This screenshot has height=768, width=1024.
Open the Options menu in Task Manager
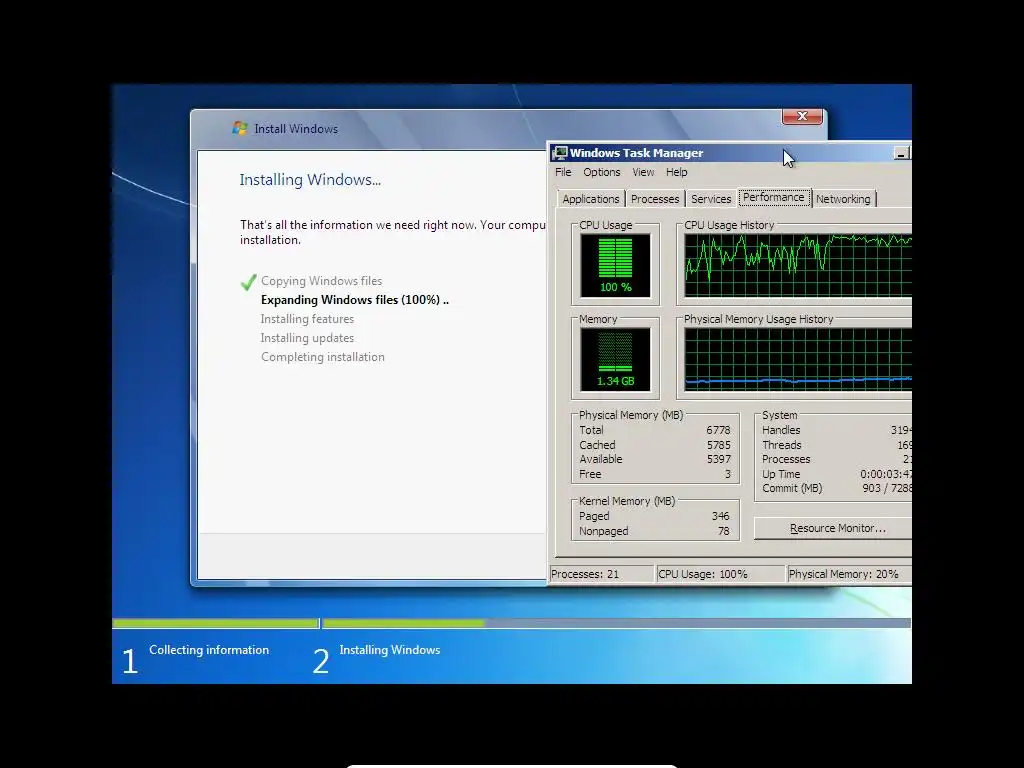point(601,172)
